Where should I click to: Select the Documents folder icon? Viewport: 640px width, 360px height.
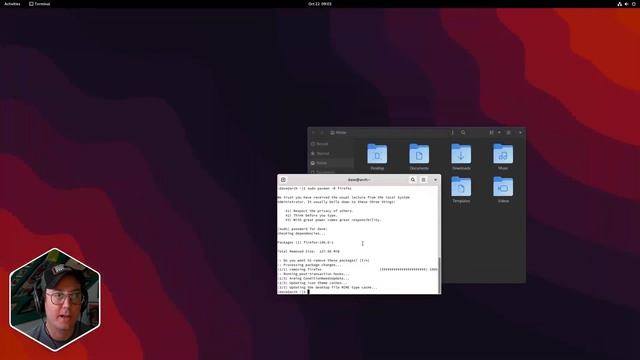[x=419, y=154]
